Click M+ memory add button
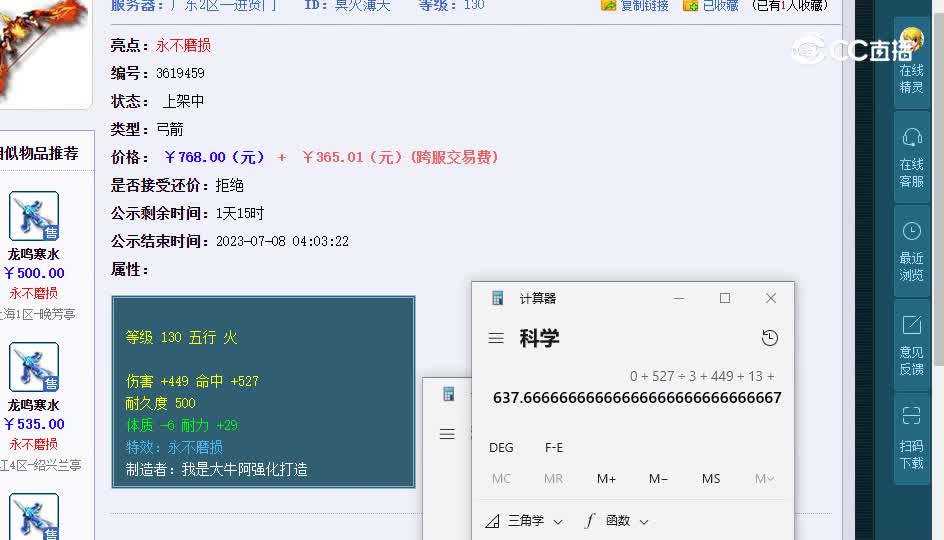The width and height of the screenshot is (944, 540). point(606,479)
